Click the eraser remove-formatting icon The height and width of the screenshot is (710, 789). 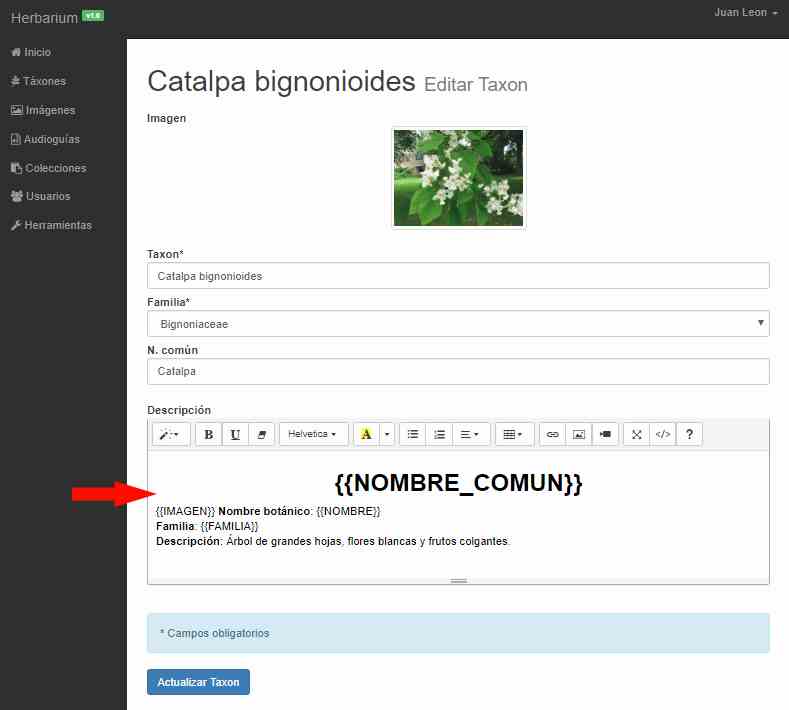[x=261, y=434]
